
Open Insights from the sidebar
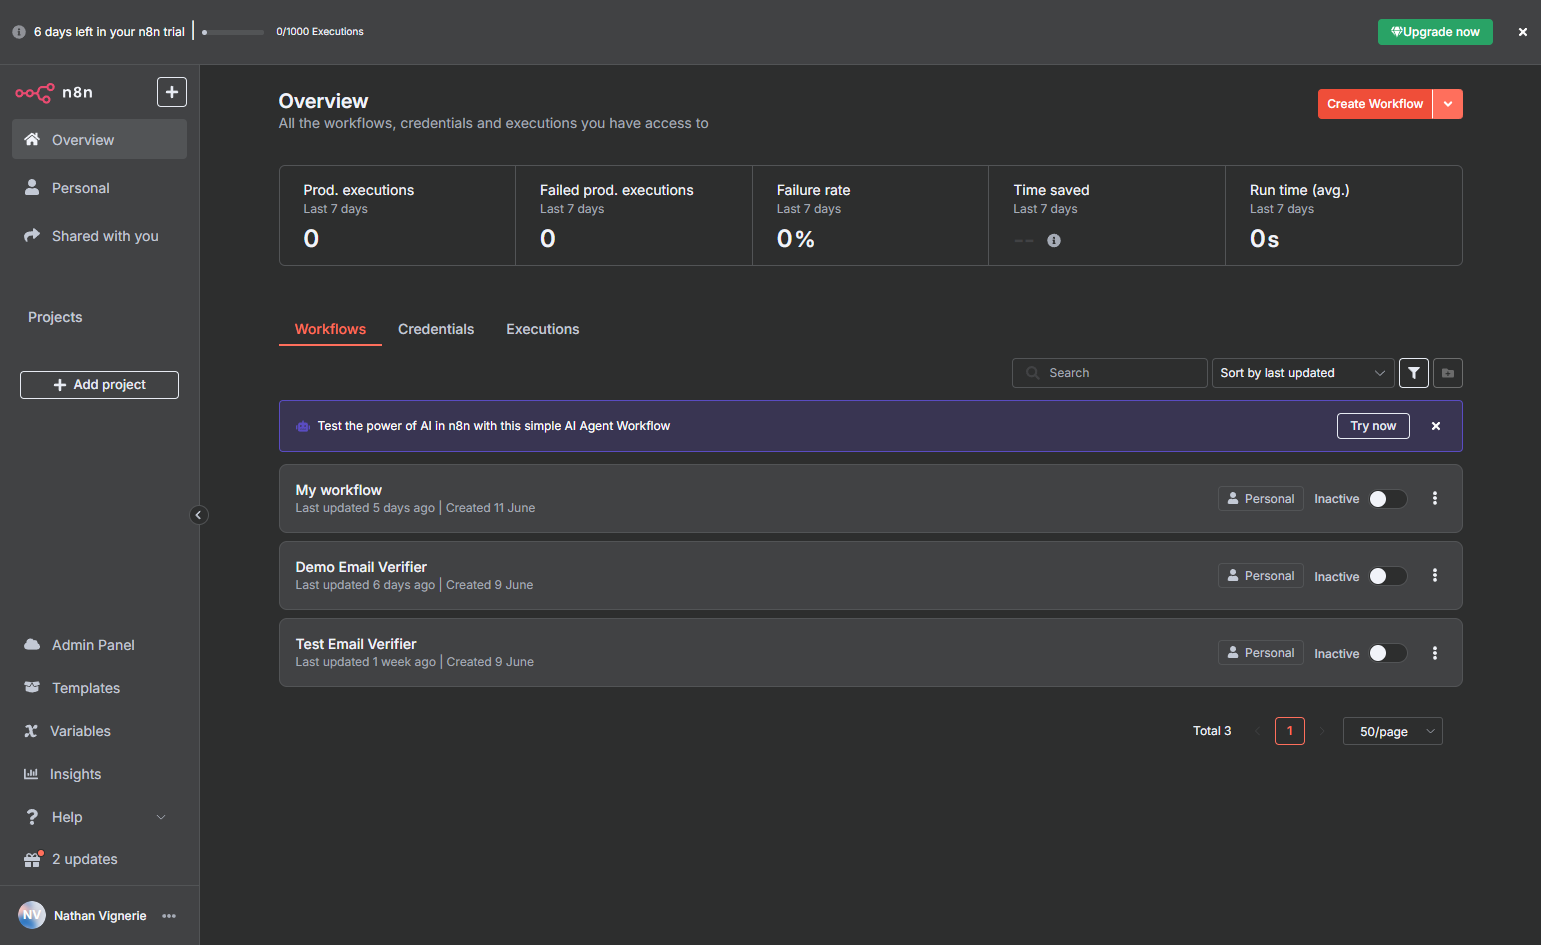coord(76,774)
